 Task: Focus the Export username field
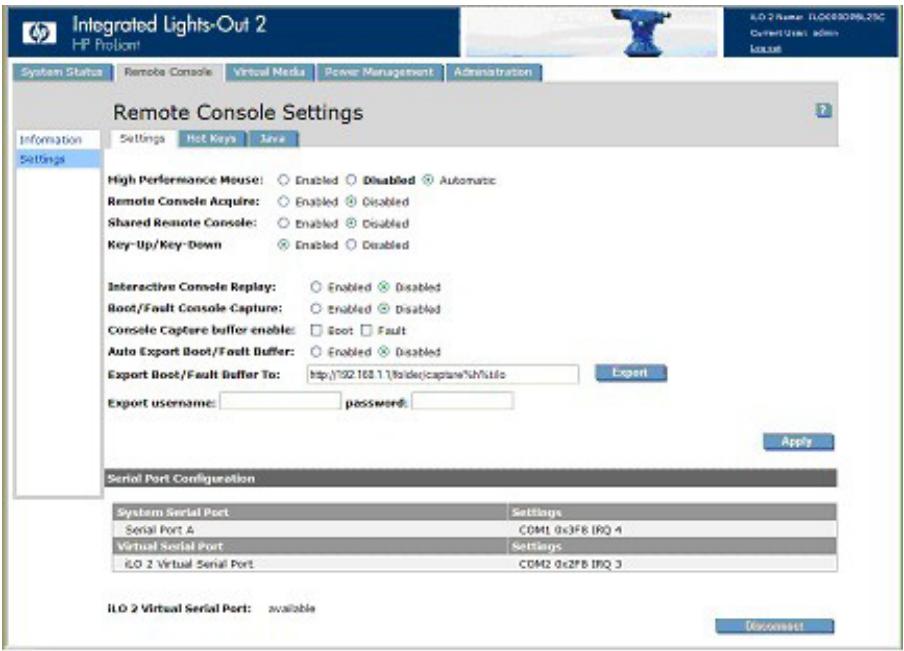click(280, 401)
